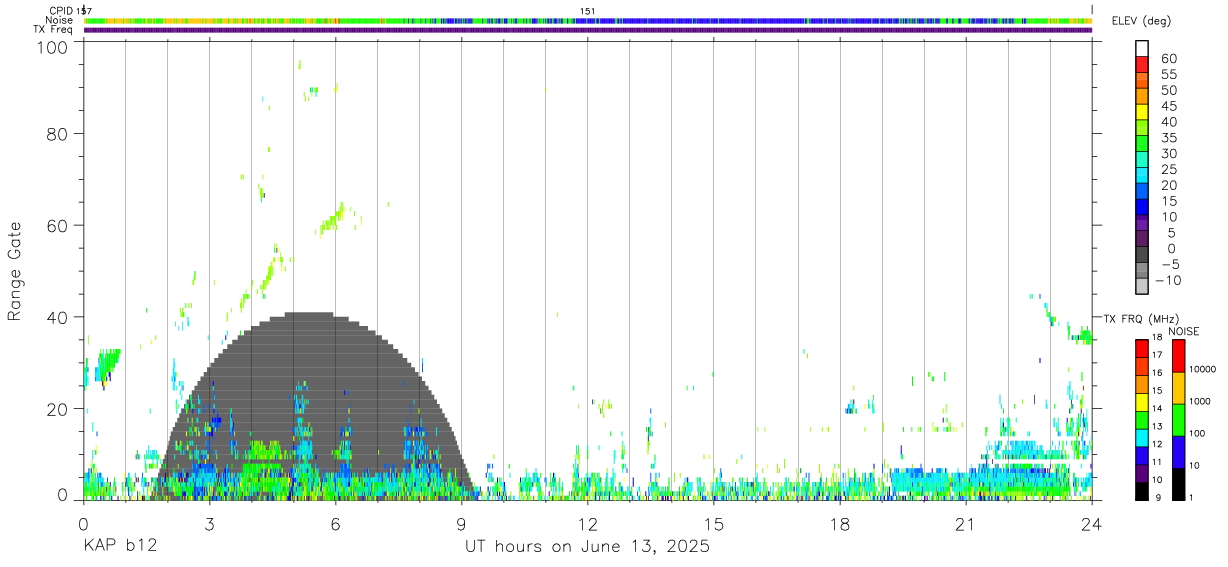This screenshot has width=1228, height=567.
Task: Click the 11 label on the TX FRQ scale
Action: coord(1159,462)
